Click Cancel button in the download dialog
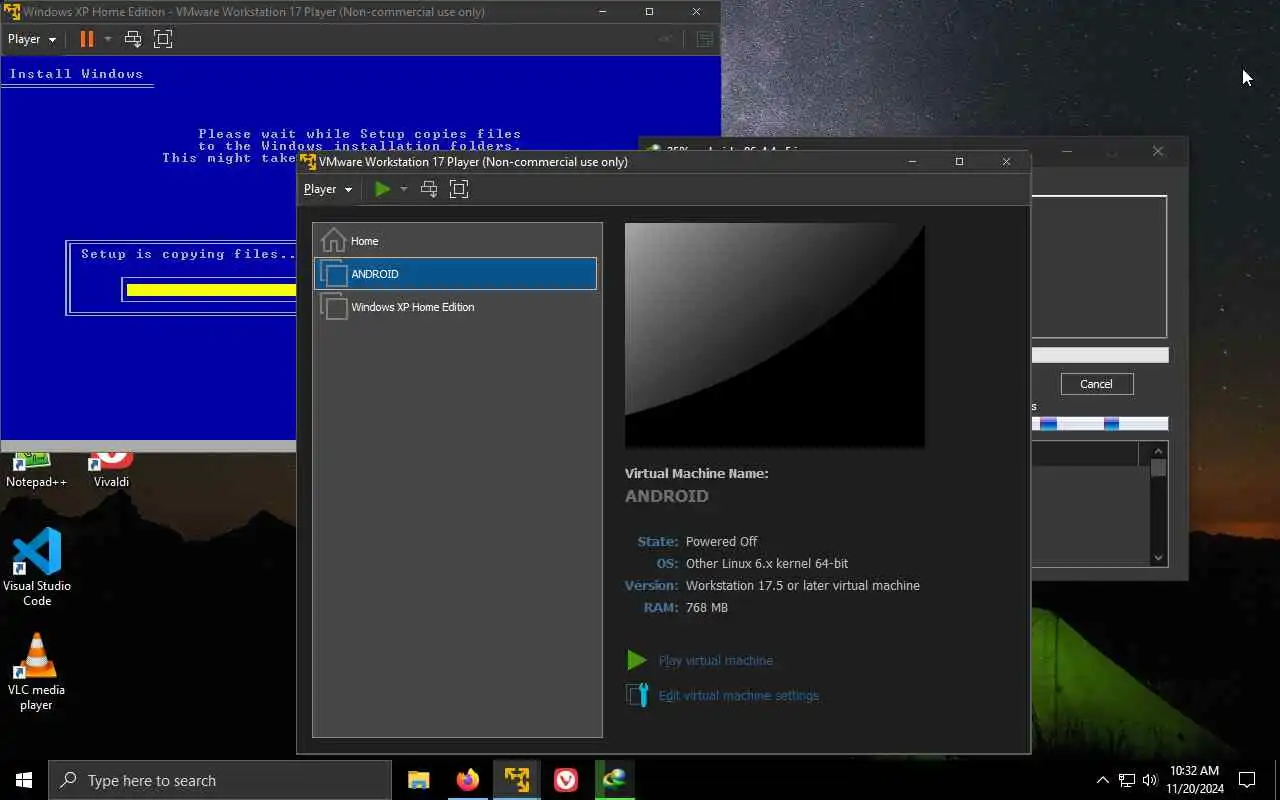Image resolution: width=1280 pixels, height=800 pixels. [x=1096, y=384]
